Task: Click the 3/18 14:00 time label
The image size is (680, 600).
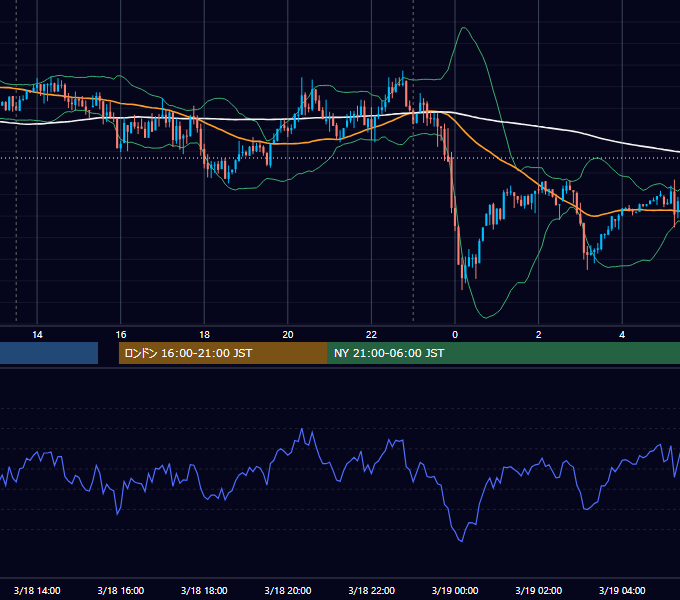Action: tap(37, 590)
